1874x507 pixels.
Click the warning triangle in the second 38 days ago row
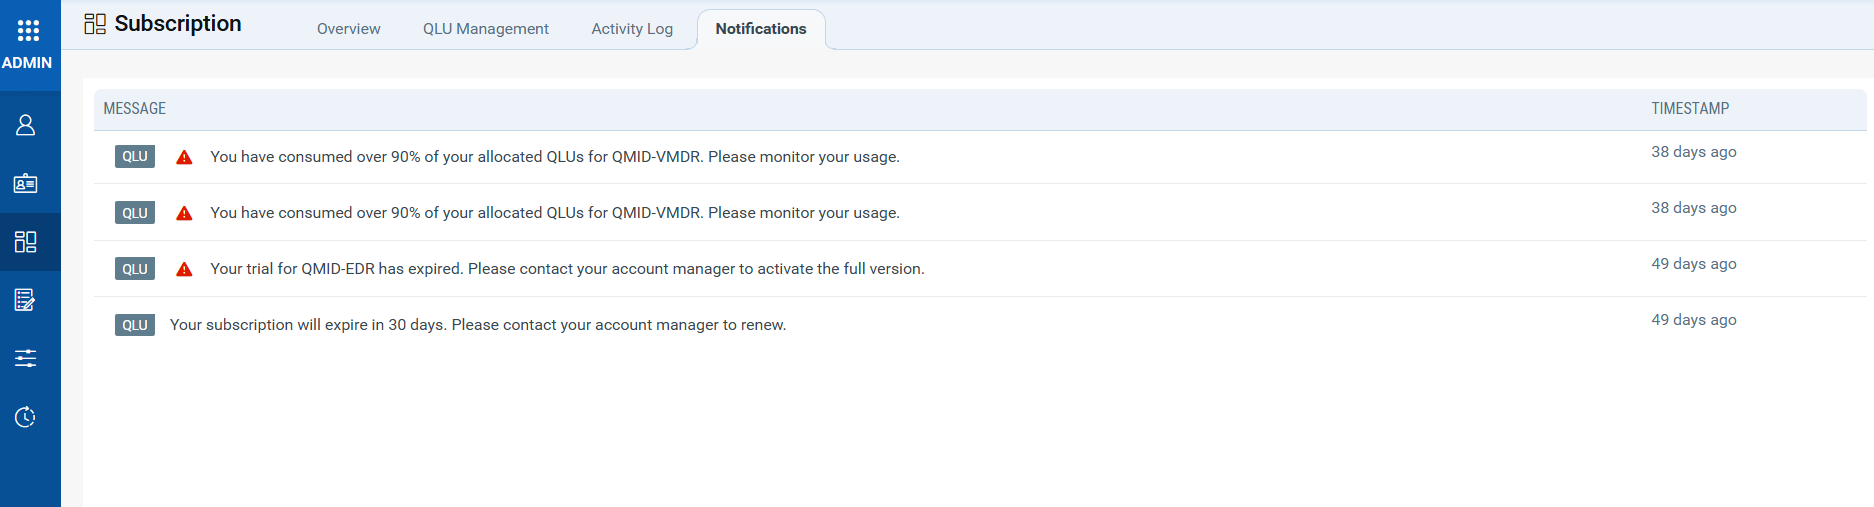pyautogui.click(x=184, y=213)
